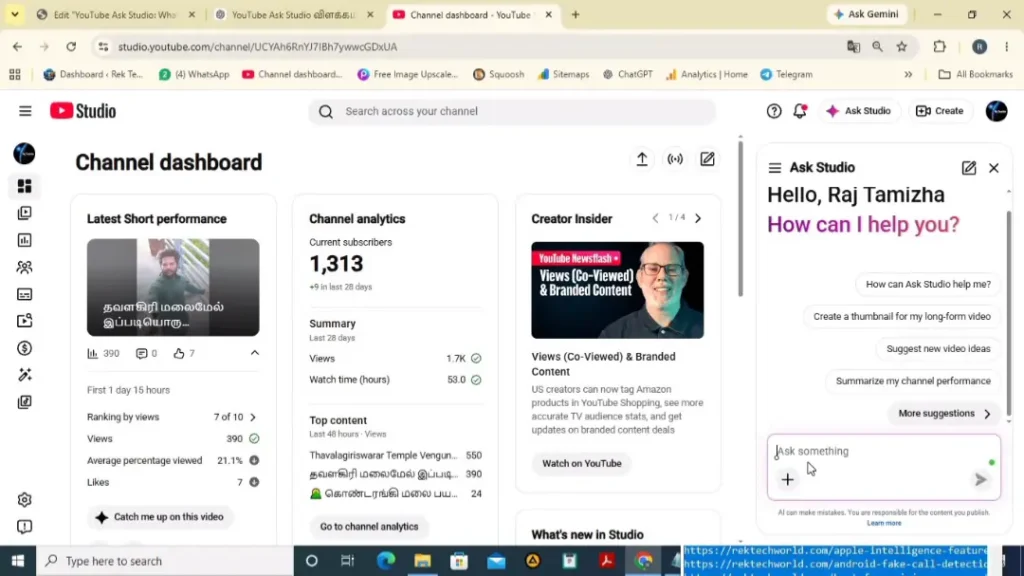Expand More suggestions in Ask Studio
Viewport: 1024px width, 576px height.
944,413
